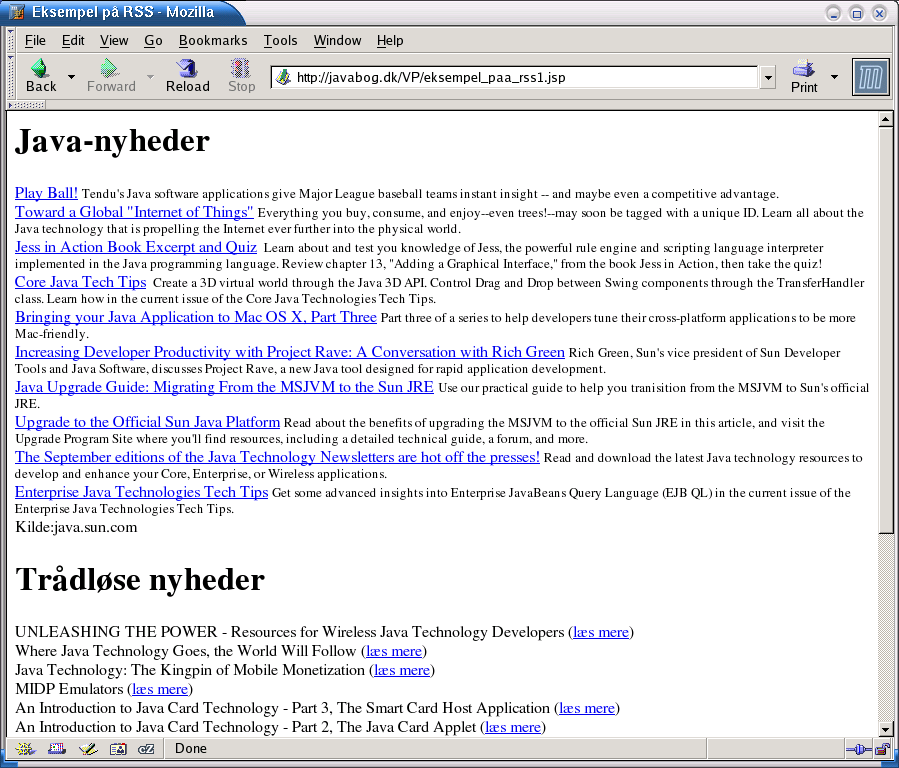Click the Print toolbar icon

804,76
